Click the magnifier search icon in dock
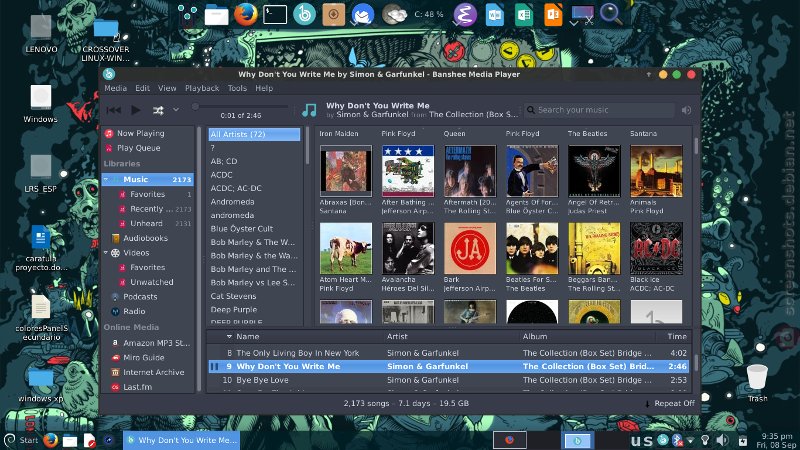 (611, 14)
